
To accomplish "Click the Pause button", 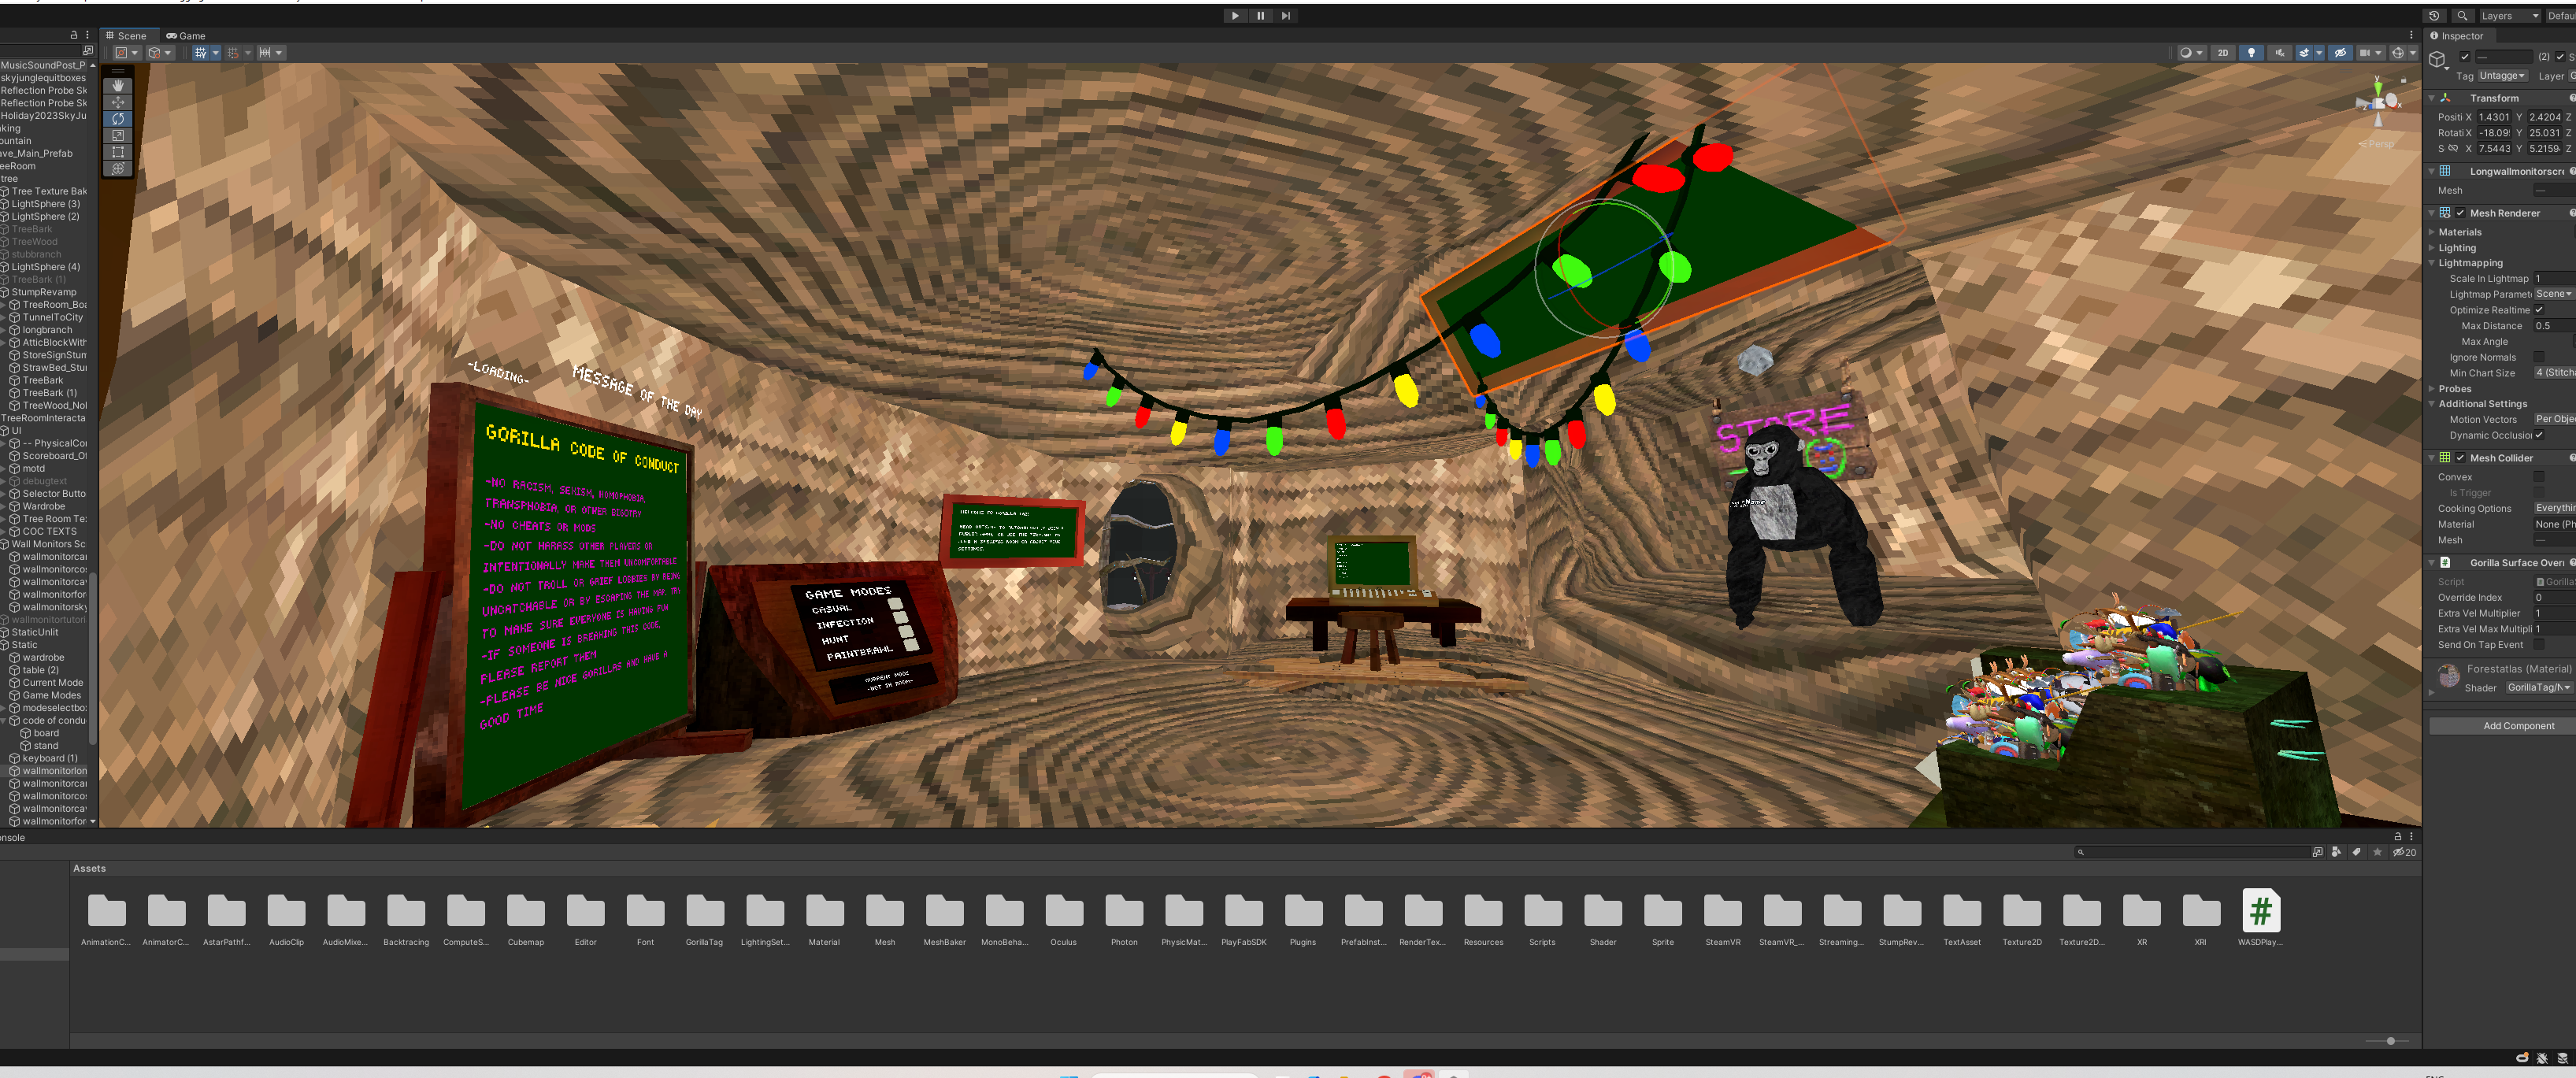I will point(1260,16).
